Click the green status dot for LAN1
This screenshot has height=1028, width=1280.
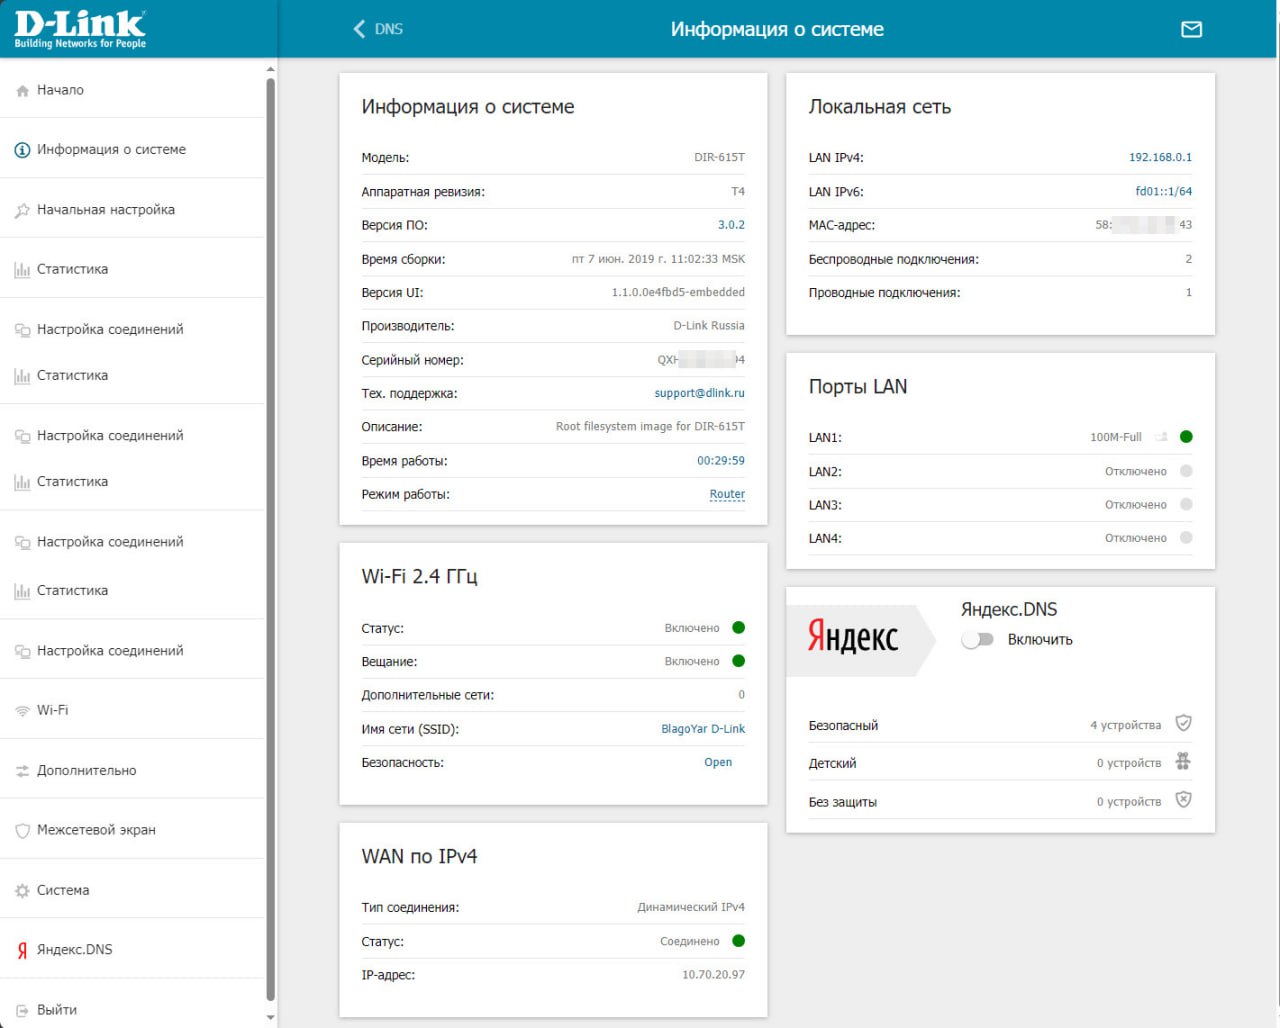tap(1186, 437)
